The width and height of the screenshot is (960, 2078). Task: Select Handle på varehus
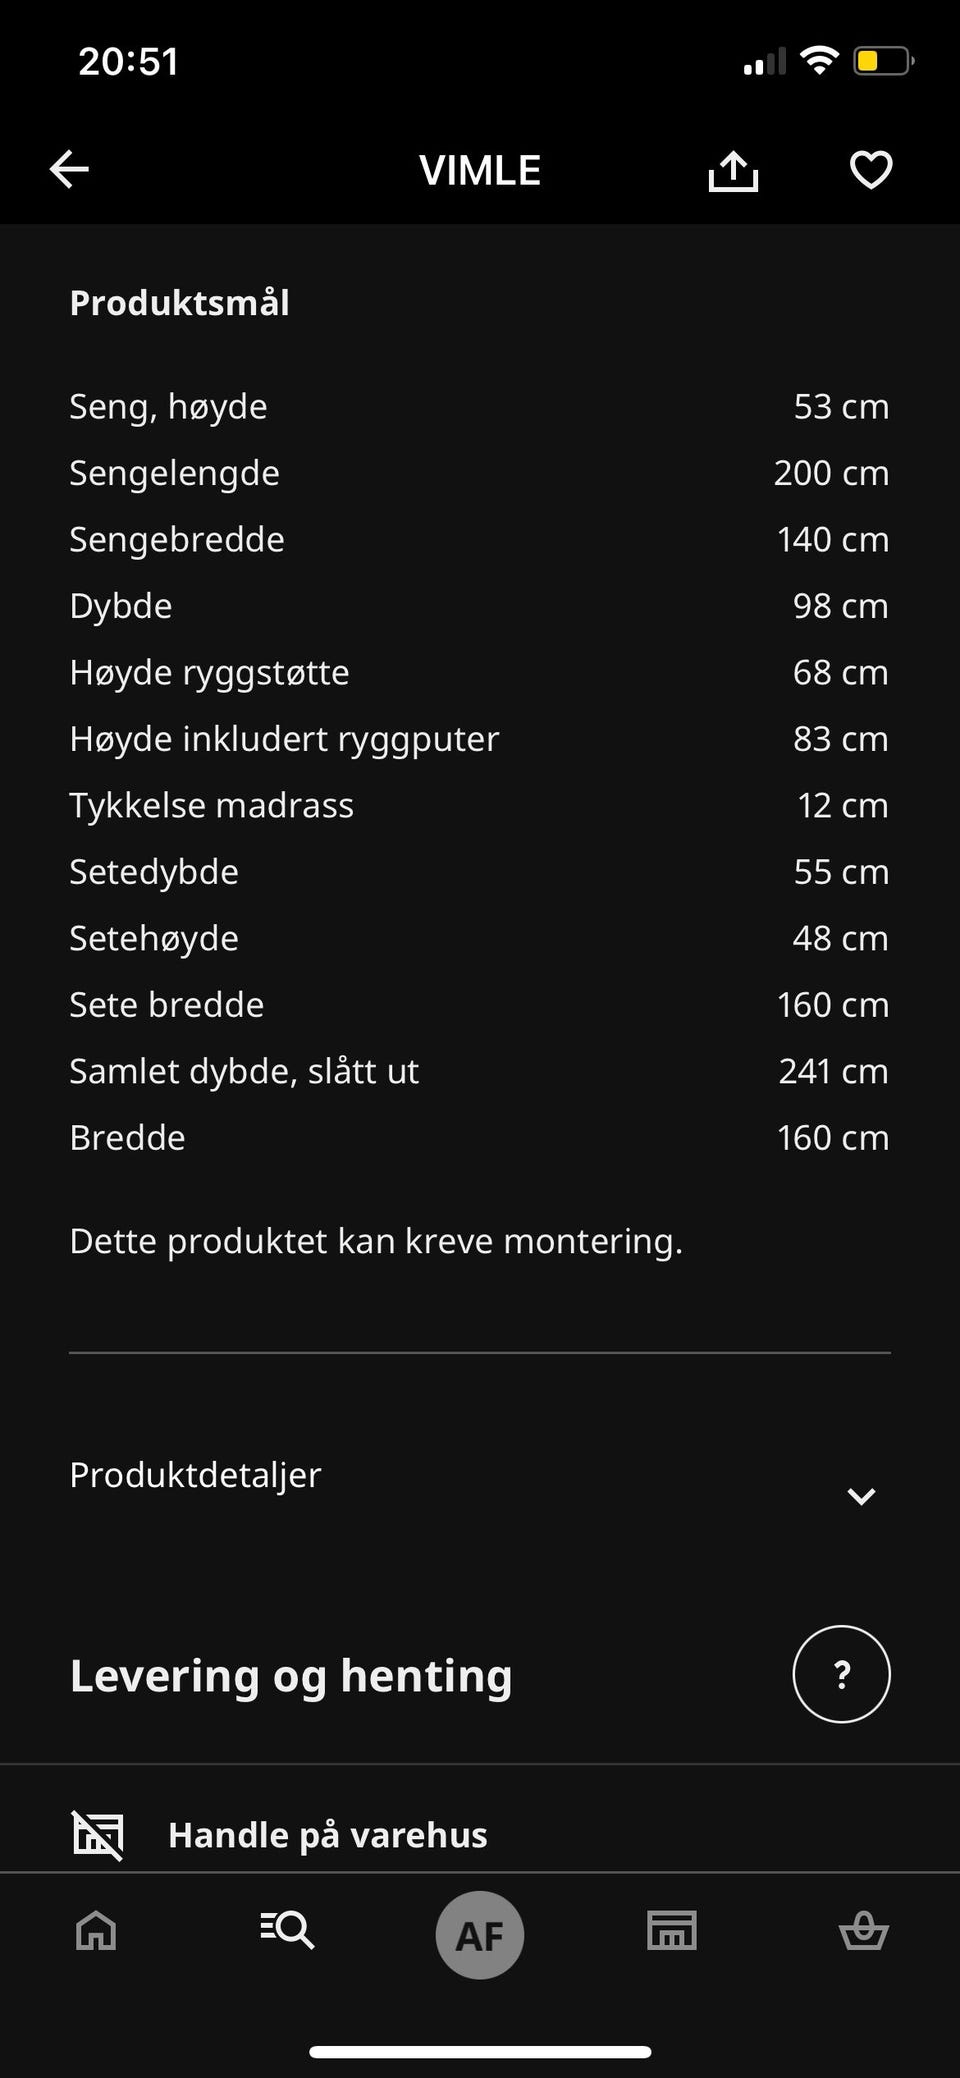[327, 1835]
